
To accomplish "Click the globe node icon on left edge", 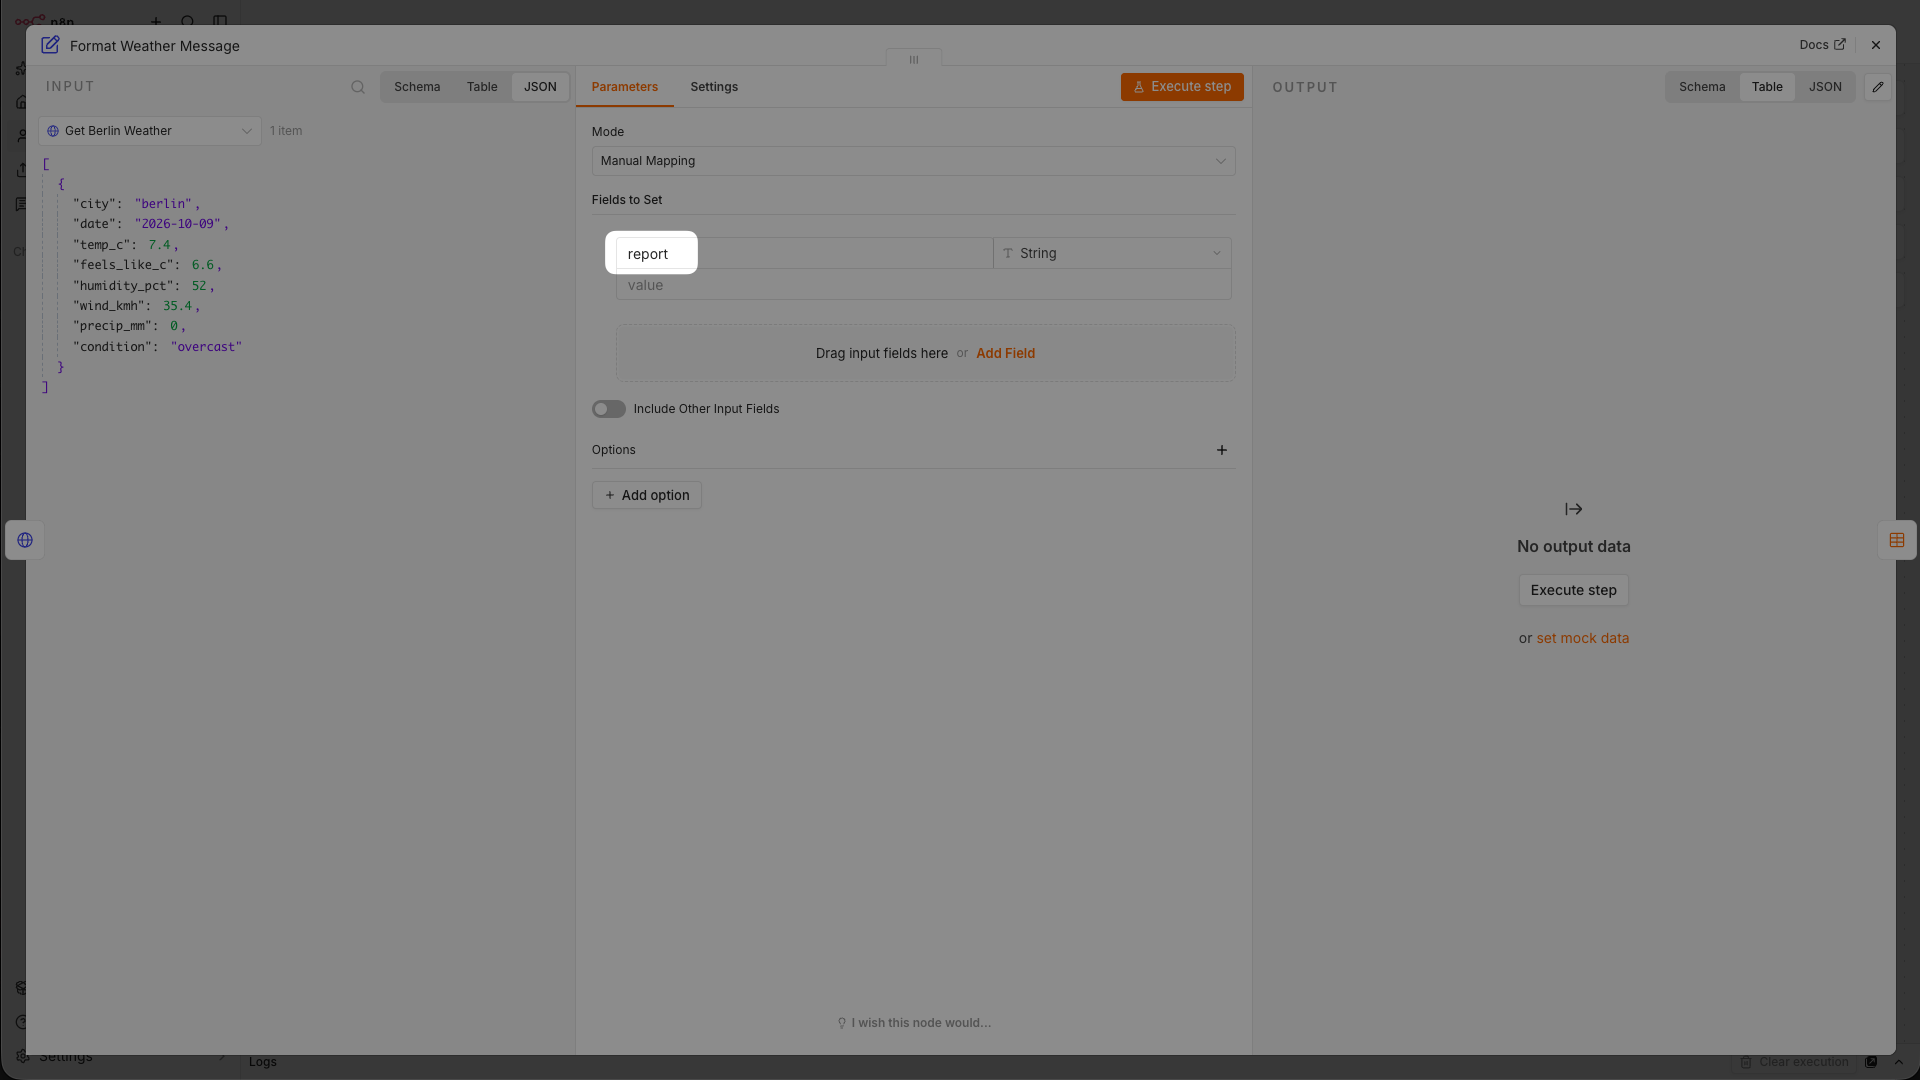I will (x=25, y=540).
